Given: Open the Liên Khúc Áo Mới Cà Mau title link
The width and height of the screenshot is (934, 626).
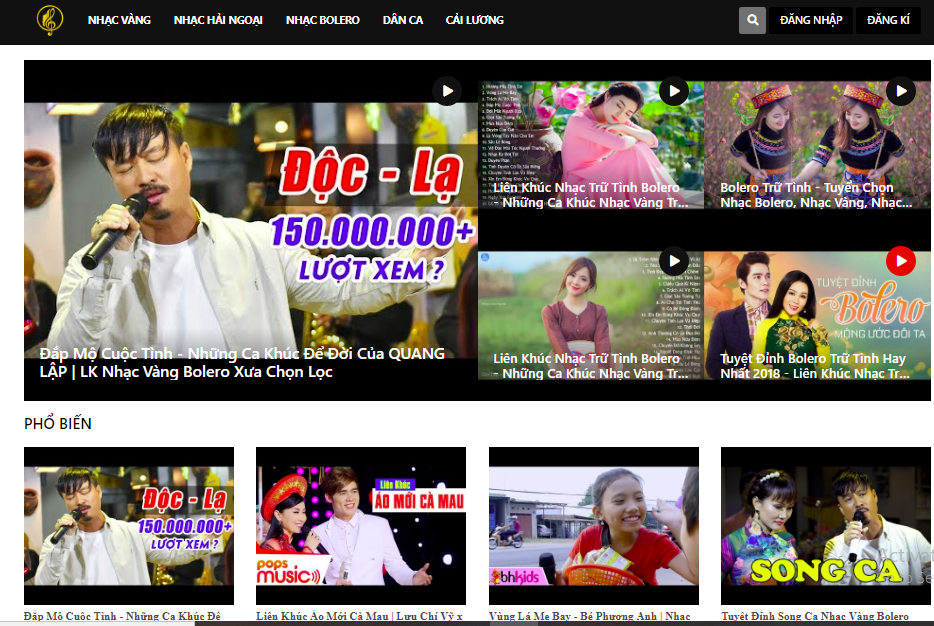Looking at the screenshot, I should coord(360,617).
